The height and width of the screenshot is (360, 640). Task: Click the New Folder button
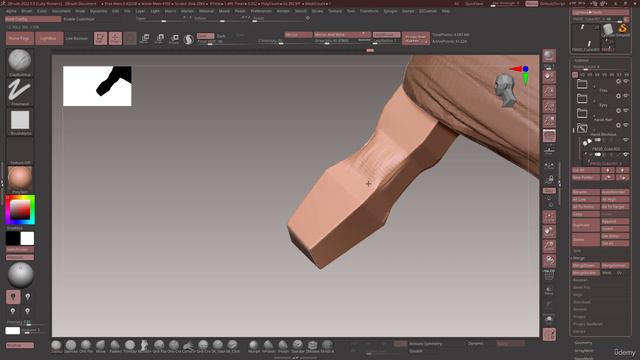(x=586, y=178)
